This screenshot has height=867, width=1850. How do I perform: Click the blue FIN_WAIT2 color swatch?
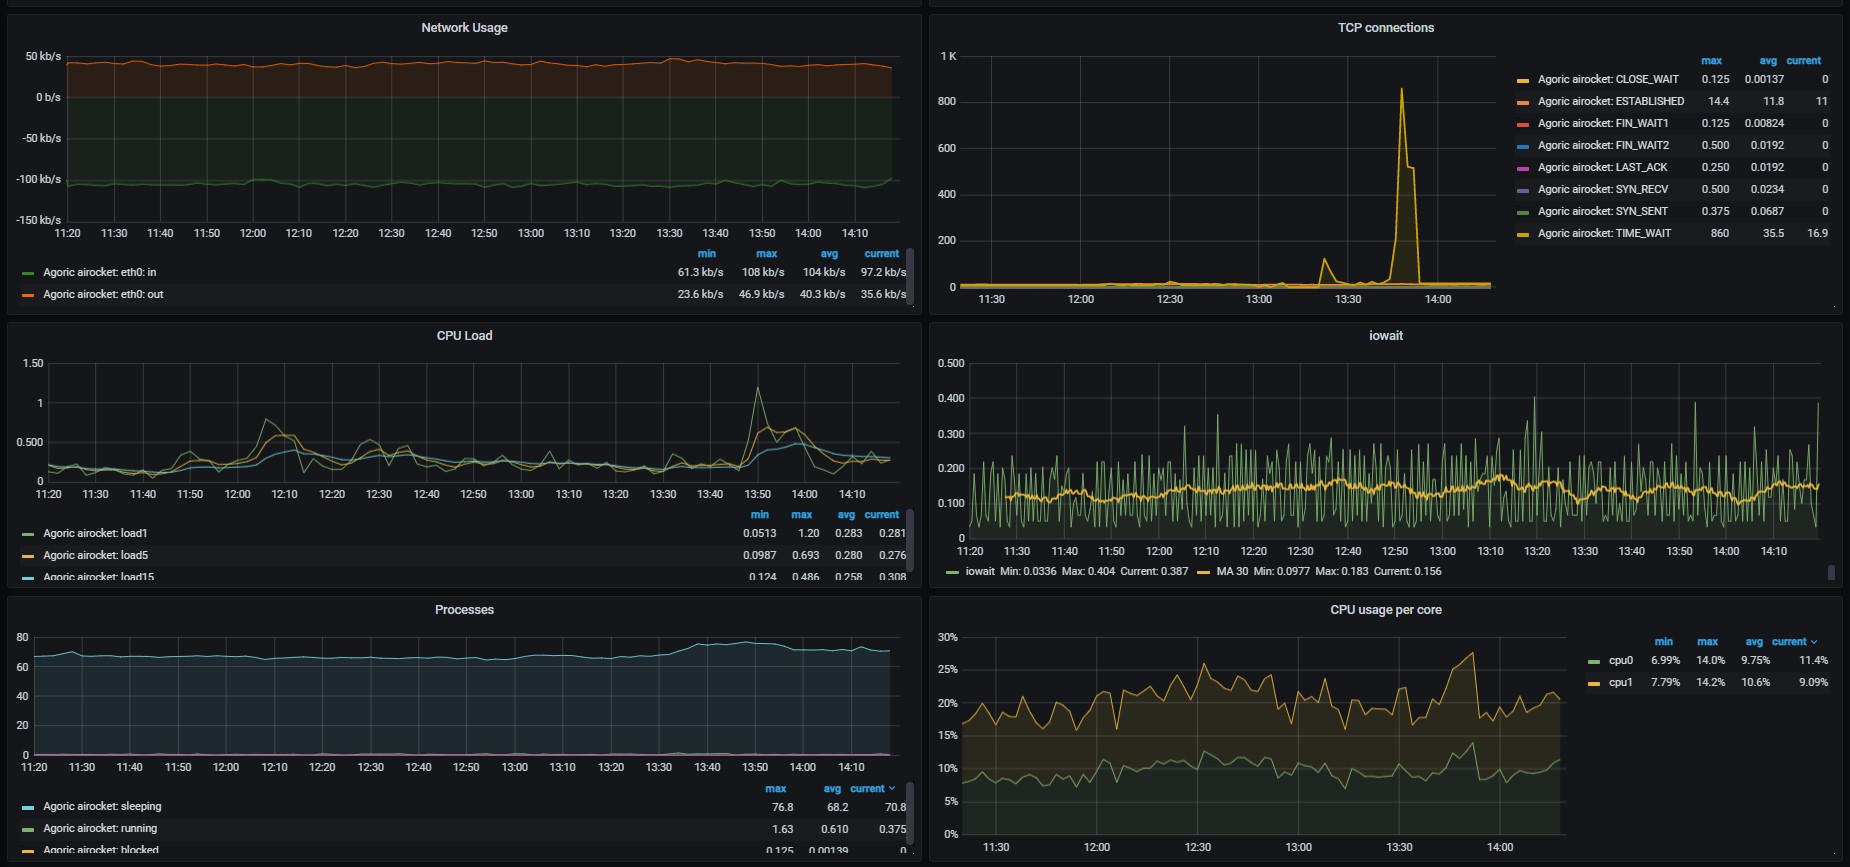pyautogui.click(x=1523, y=146)
